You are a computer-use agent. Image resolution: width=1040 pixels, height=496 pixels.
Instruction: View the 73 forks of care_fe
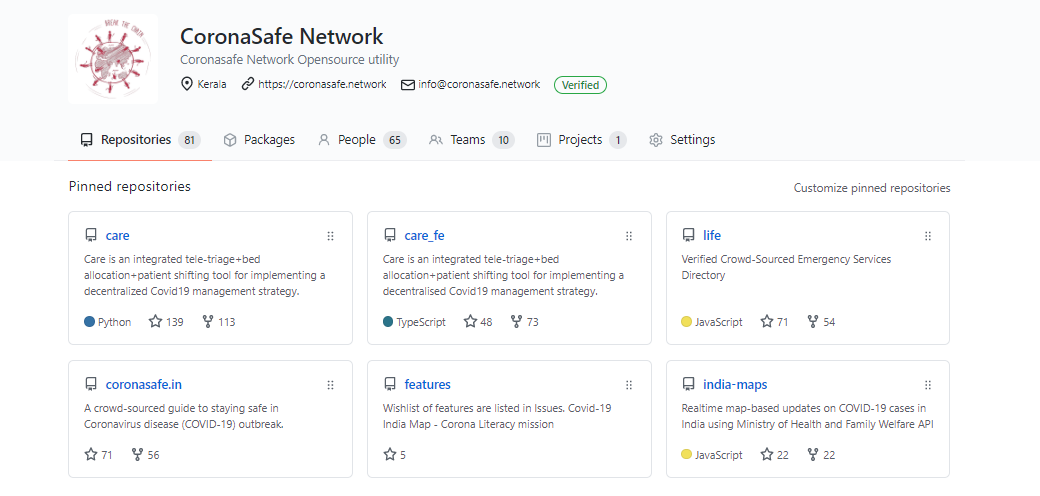point(525,322)
